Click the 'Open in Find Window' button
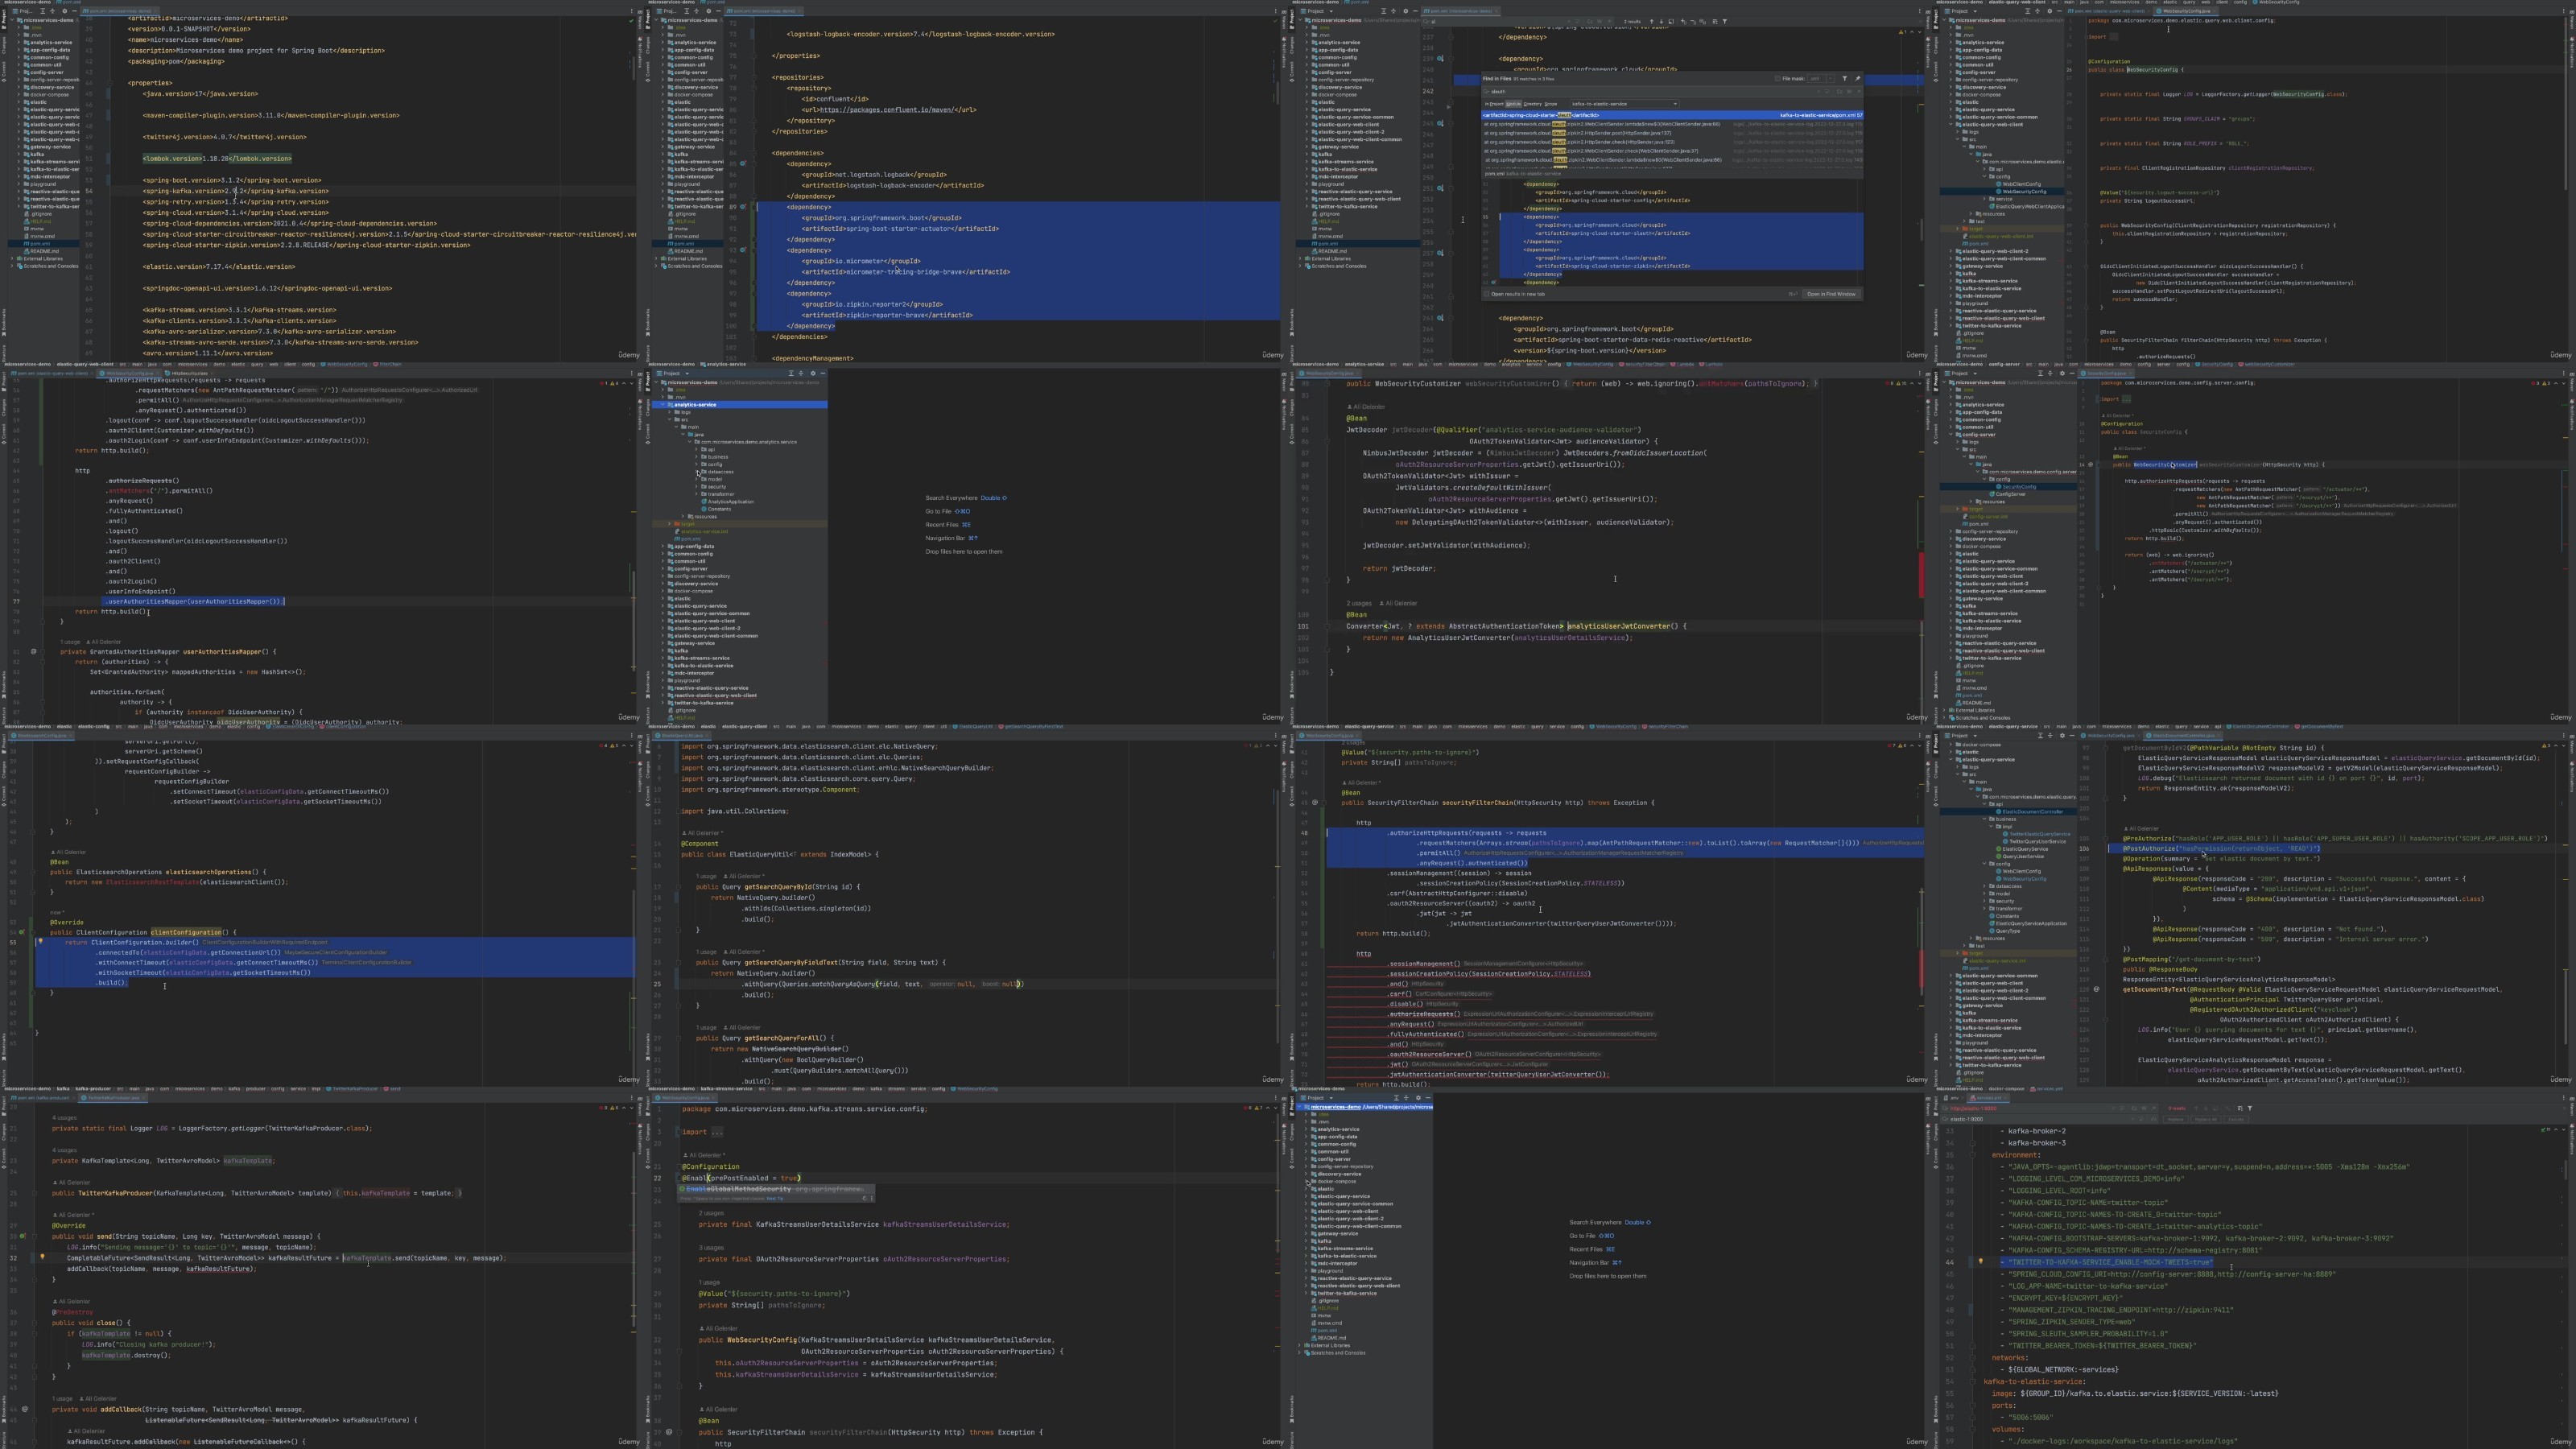Image resolution: width=2576 pixels, height=1449 pixels. pos(1832,294)
